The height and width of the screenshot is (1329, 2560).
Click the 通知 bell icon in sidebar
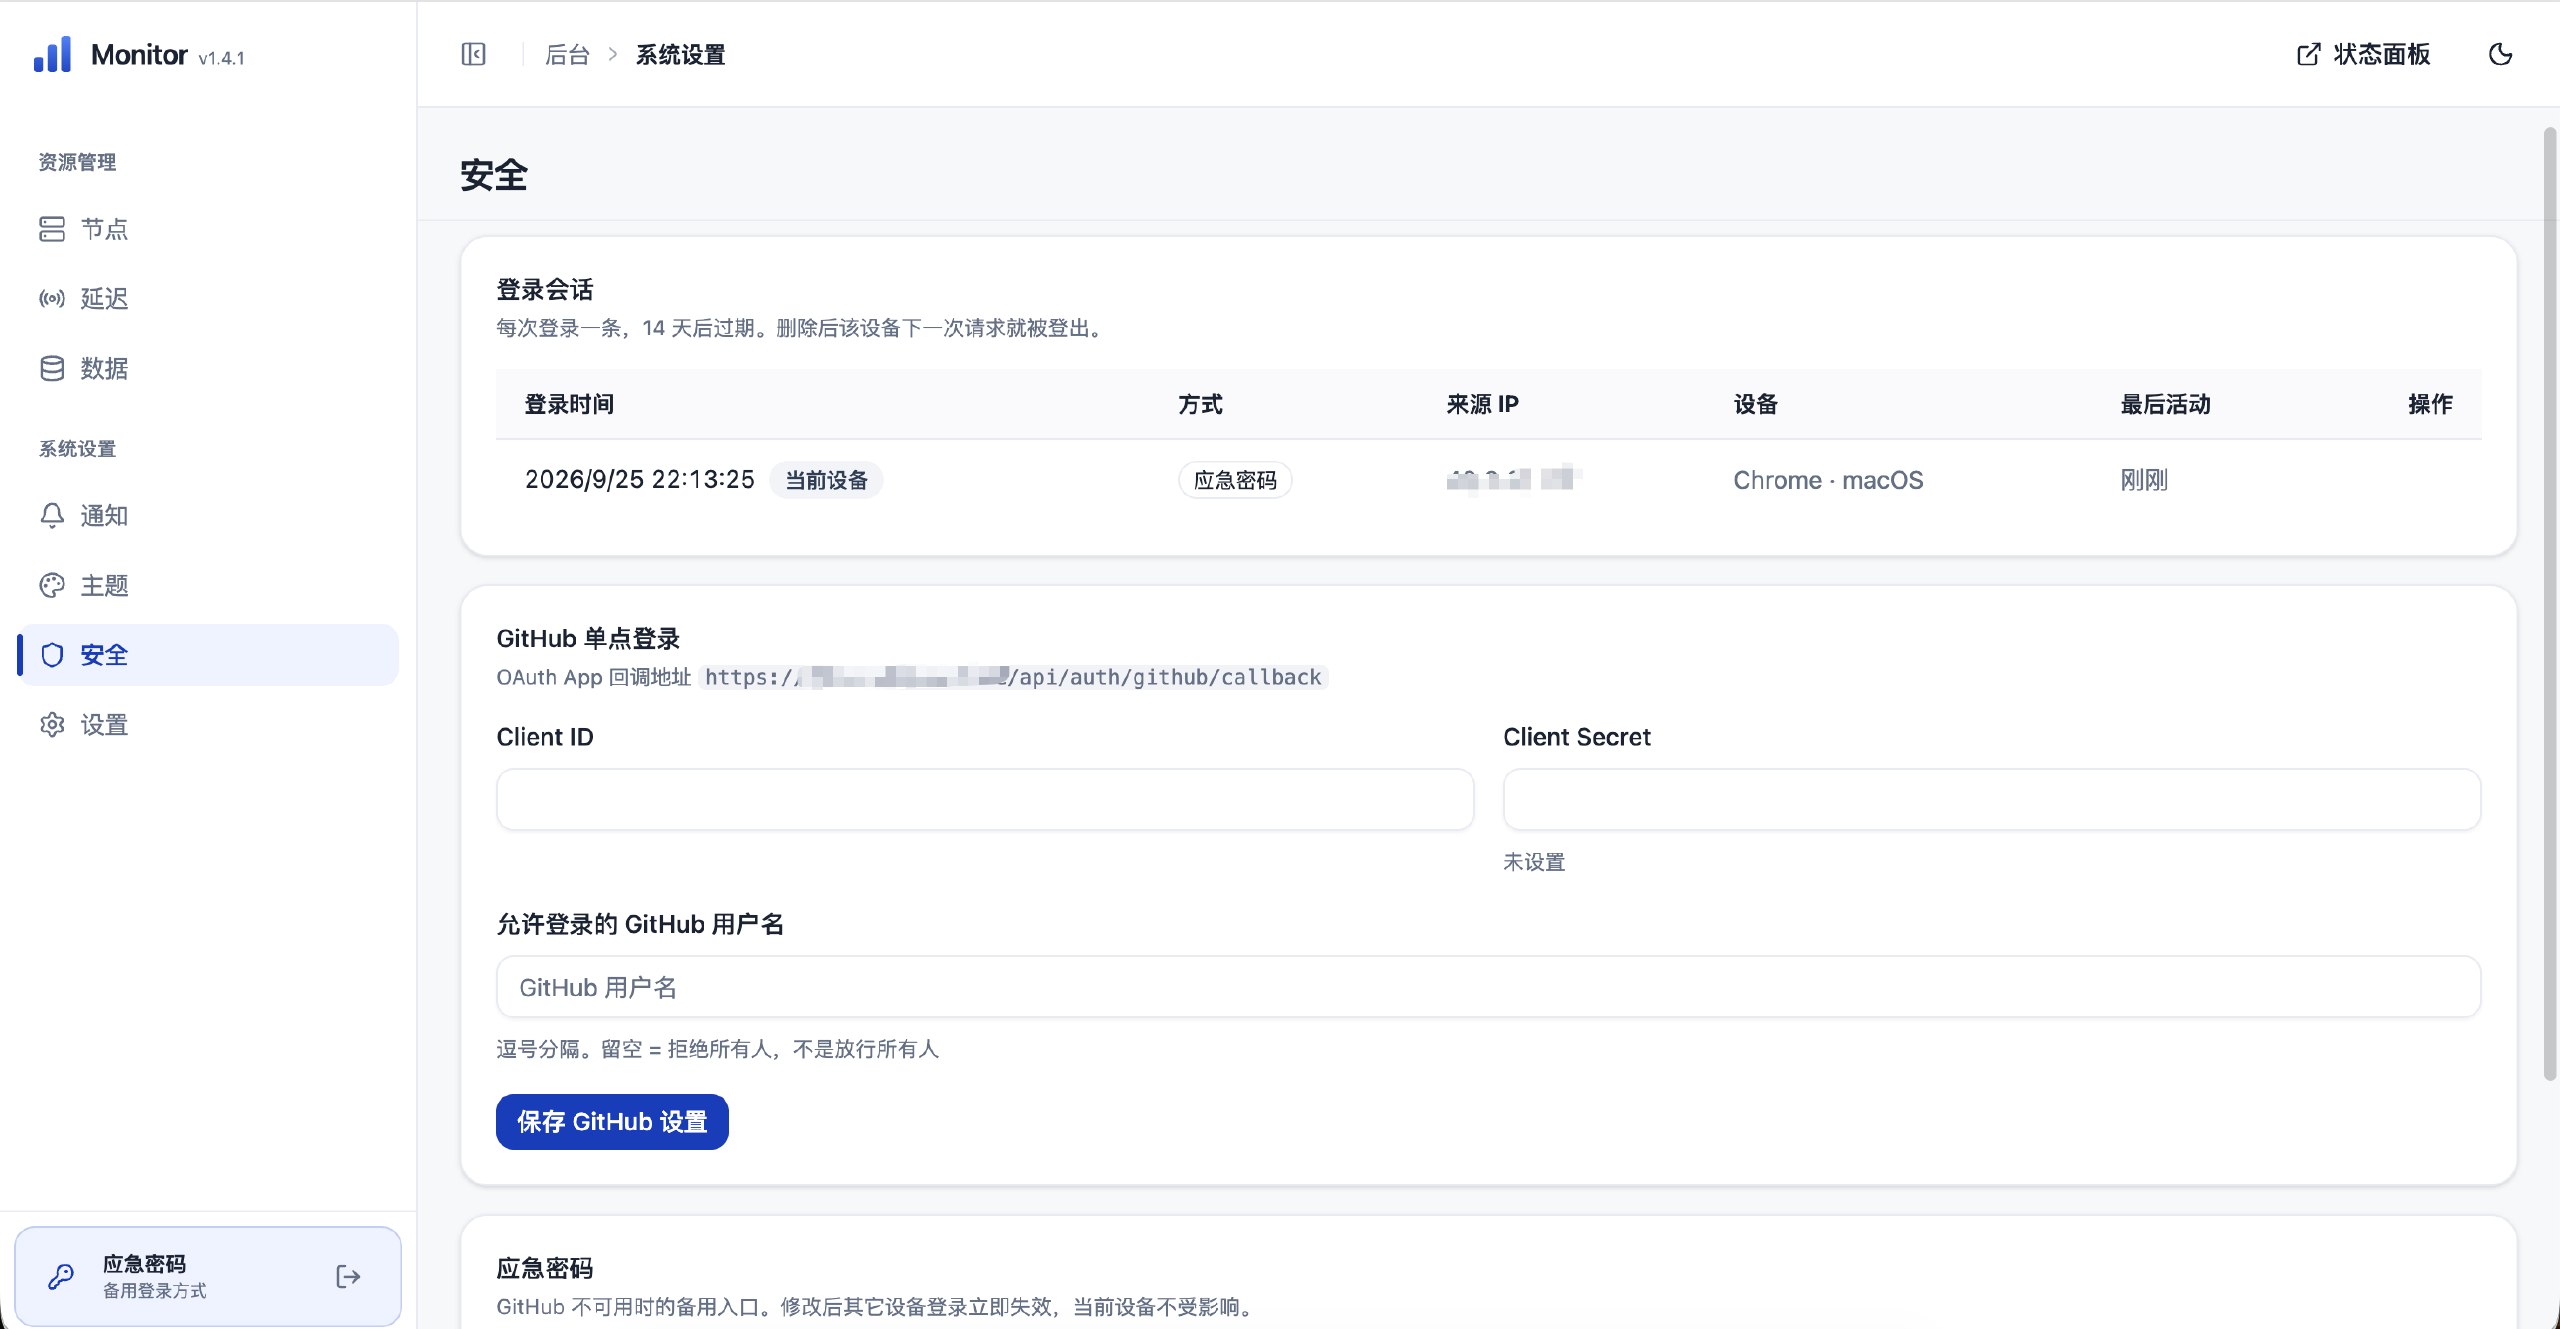click(x=52, y=515)
